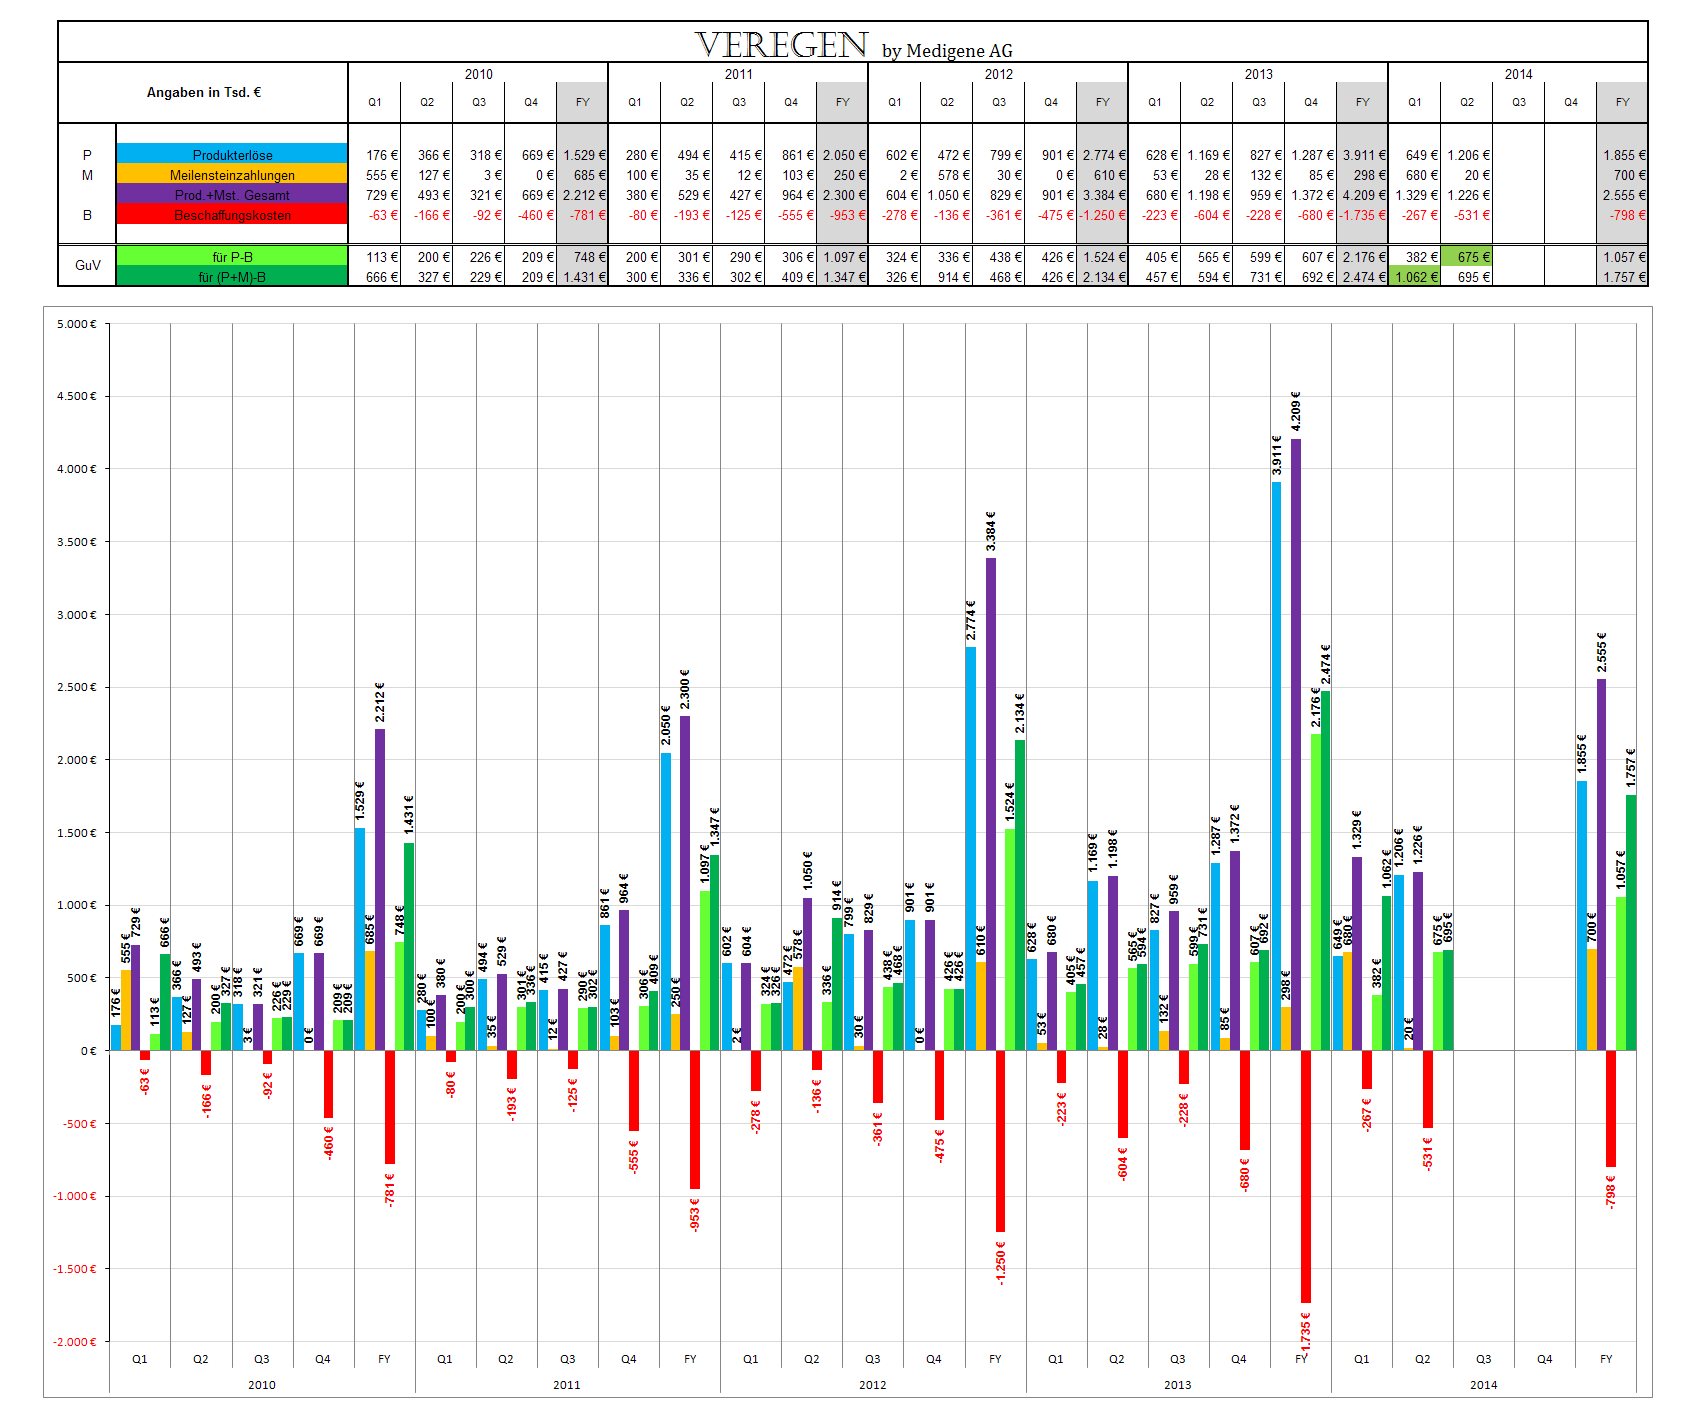
Task: Click the purple 2012 FY bar reaching 3.384 €
Action: point(991,805)
